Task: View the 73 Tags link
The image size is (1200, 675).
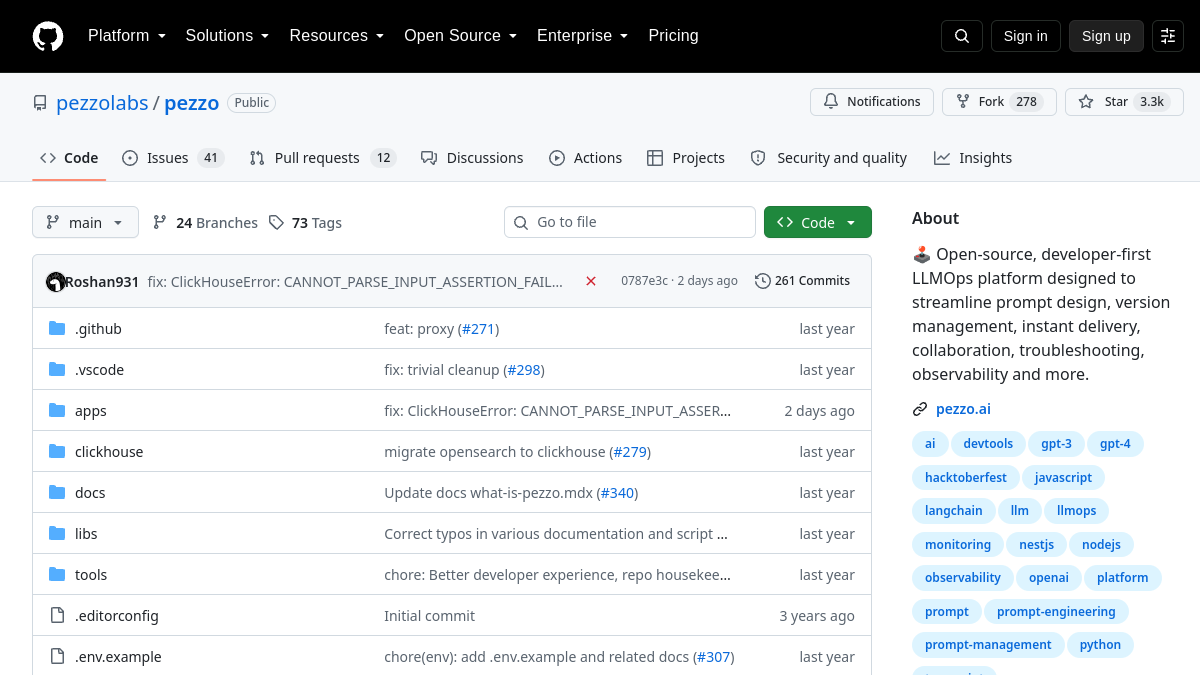Action: 305,223
